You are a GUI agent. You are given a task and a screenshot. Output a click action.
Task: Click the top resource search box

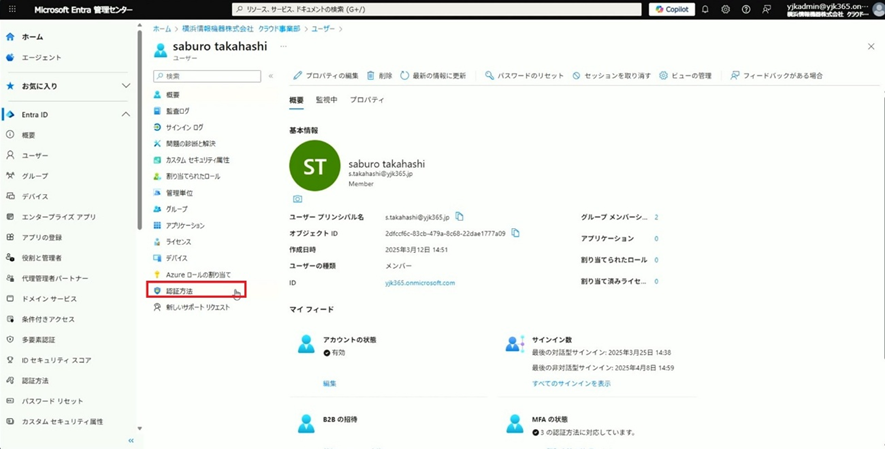click(435, 9)
